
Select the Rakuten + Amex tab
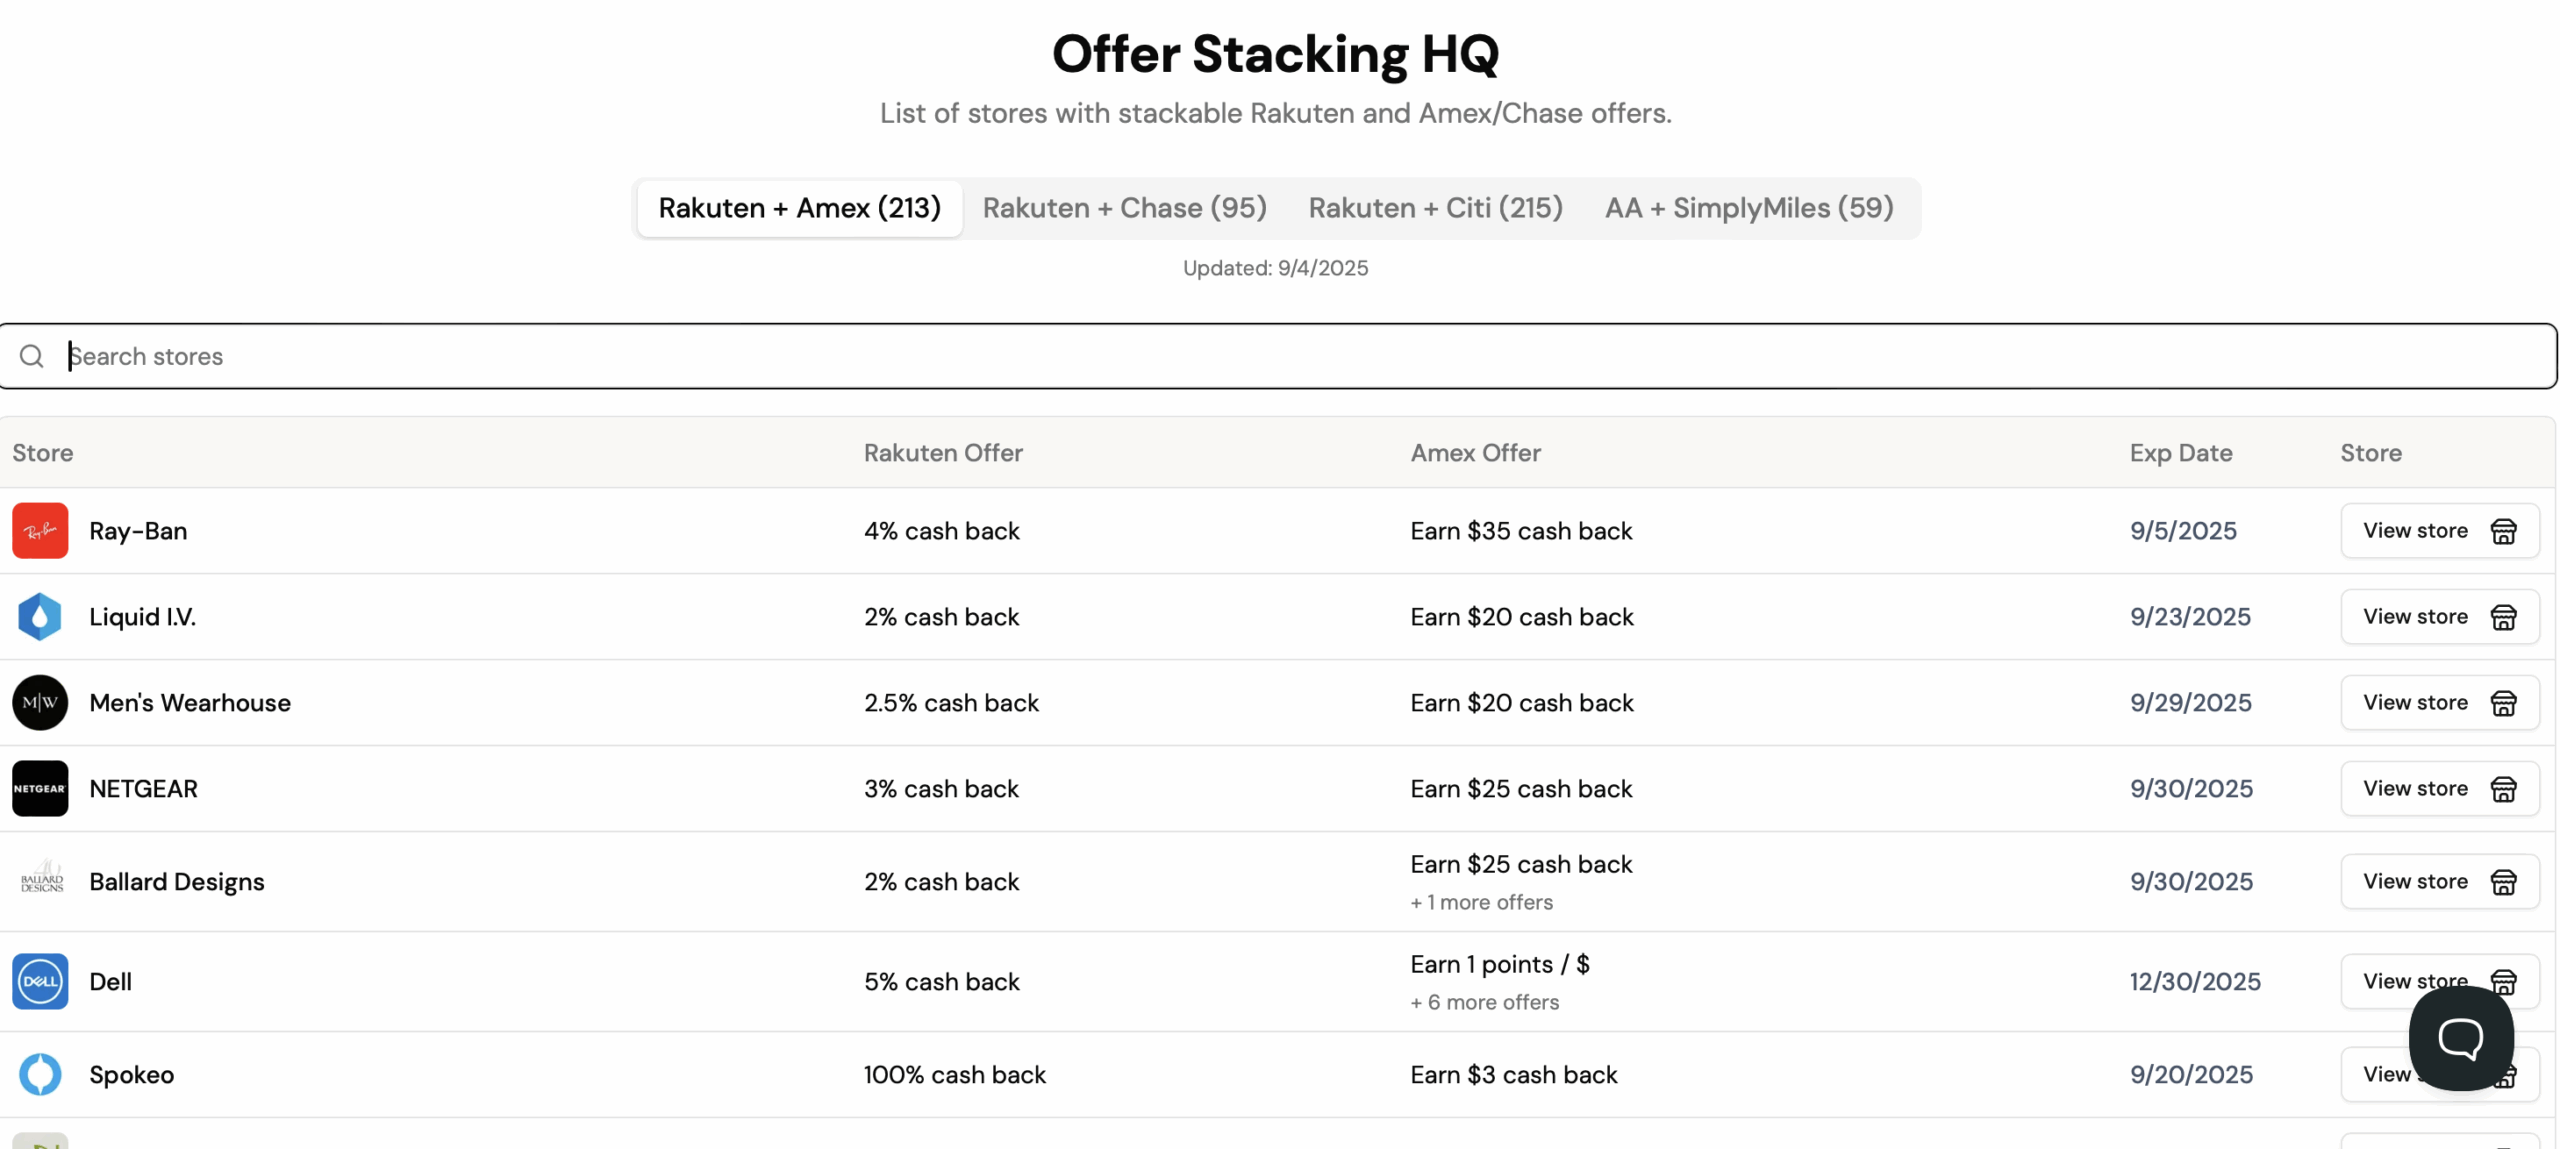coord(799,208)
